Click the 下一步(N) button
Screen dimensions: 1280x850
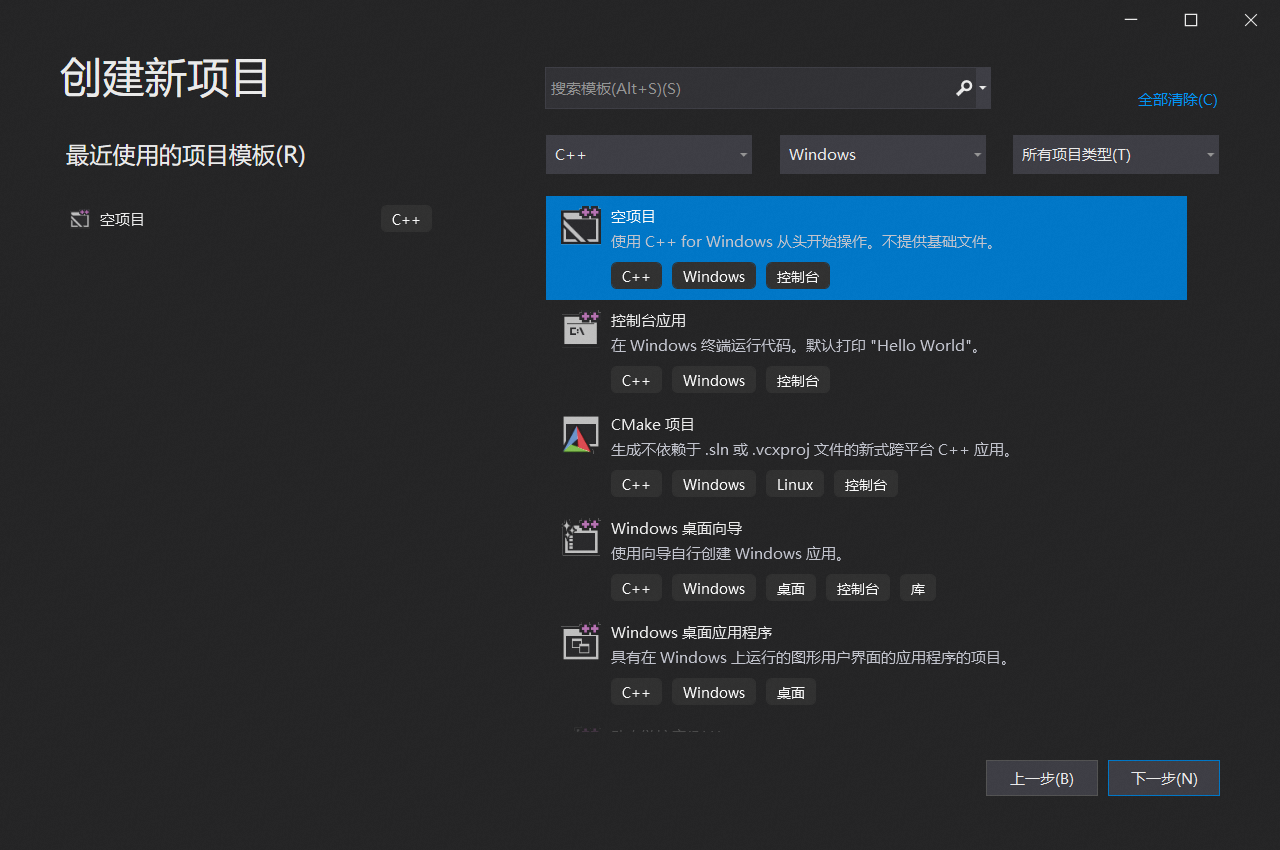(1163, 778)
